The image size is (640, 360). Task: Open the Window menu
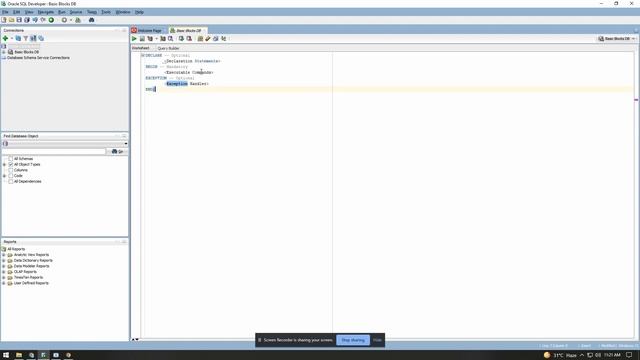pyautogui.click(x=123, y=12)
